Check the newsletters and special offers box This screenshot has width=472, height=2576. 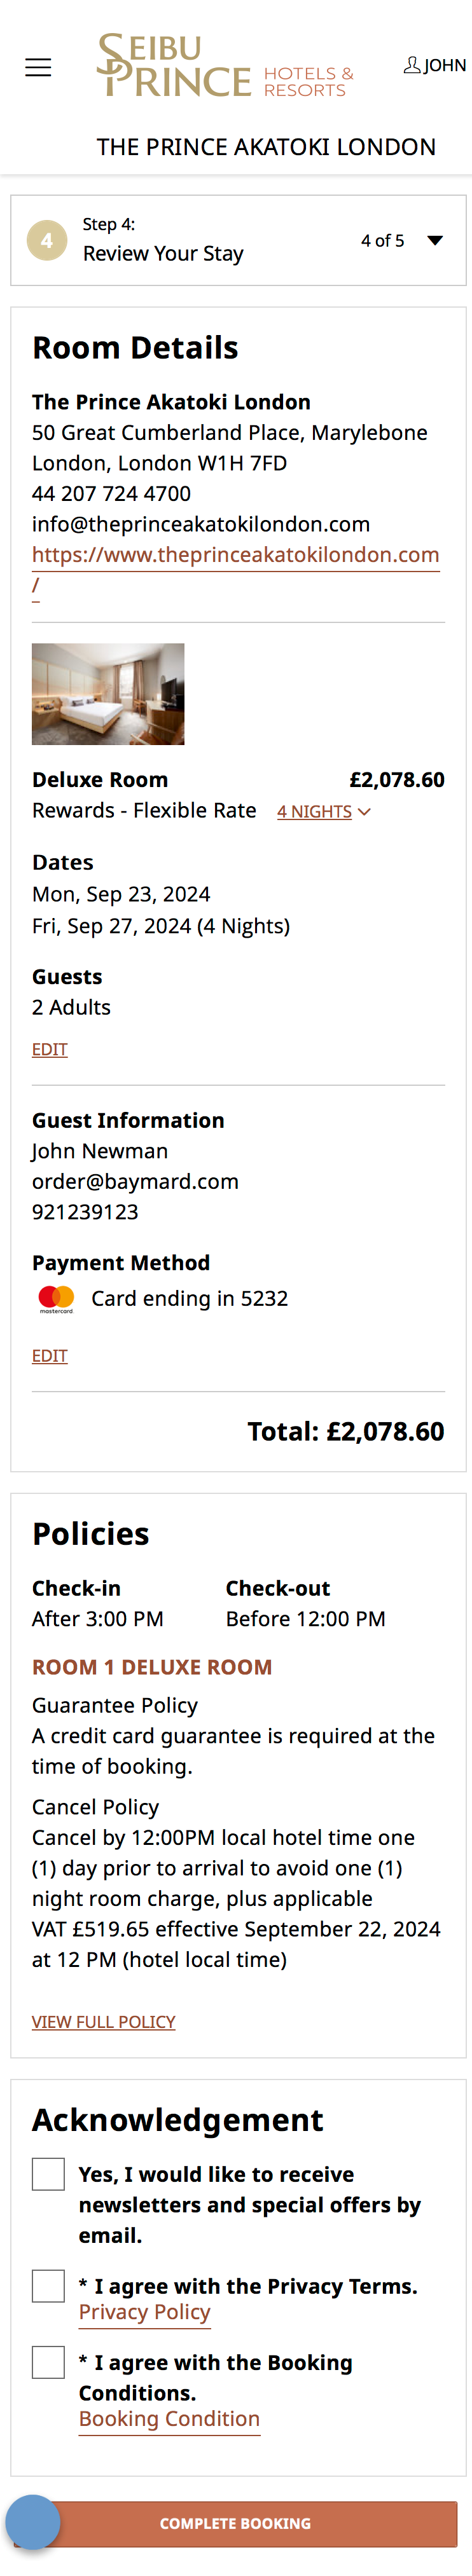click(x=48, y=2174)
